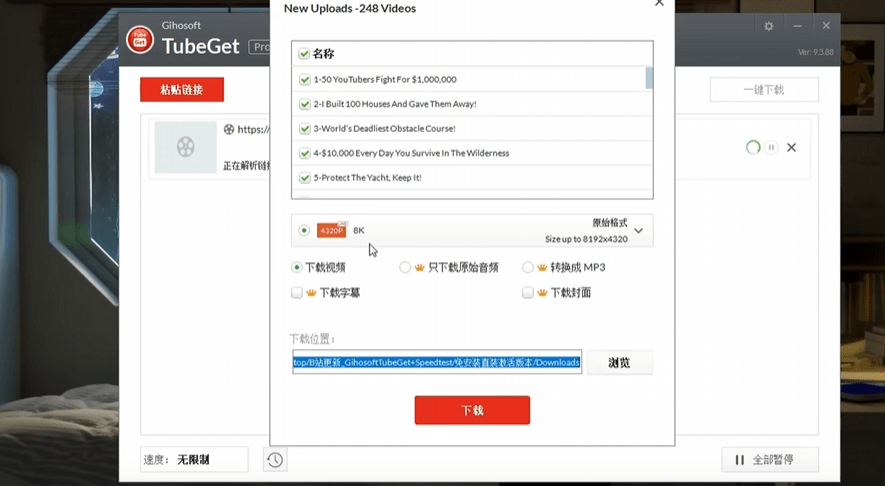Click the 4320P quality badge icon

pos(331,230)
